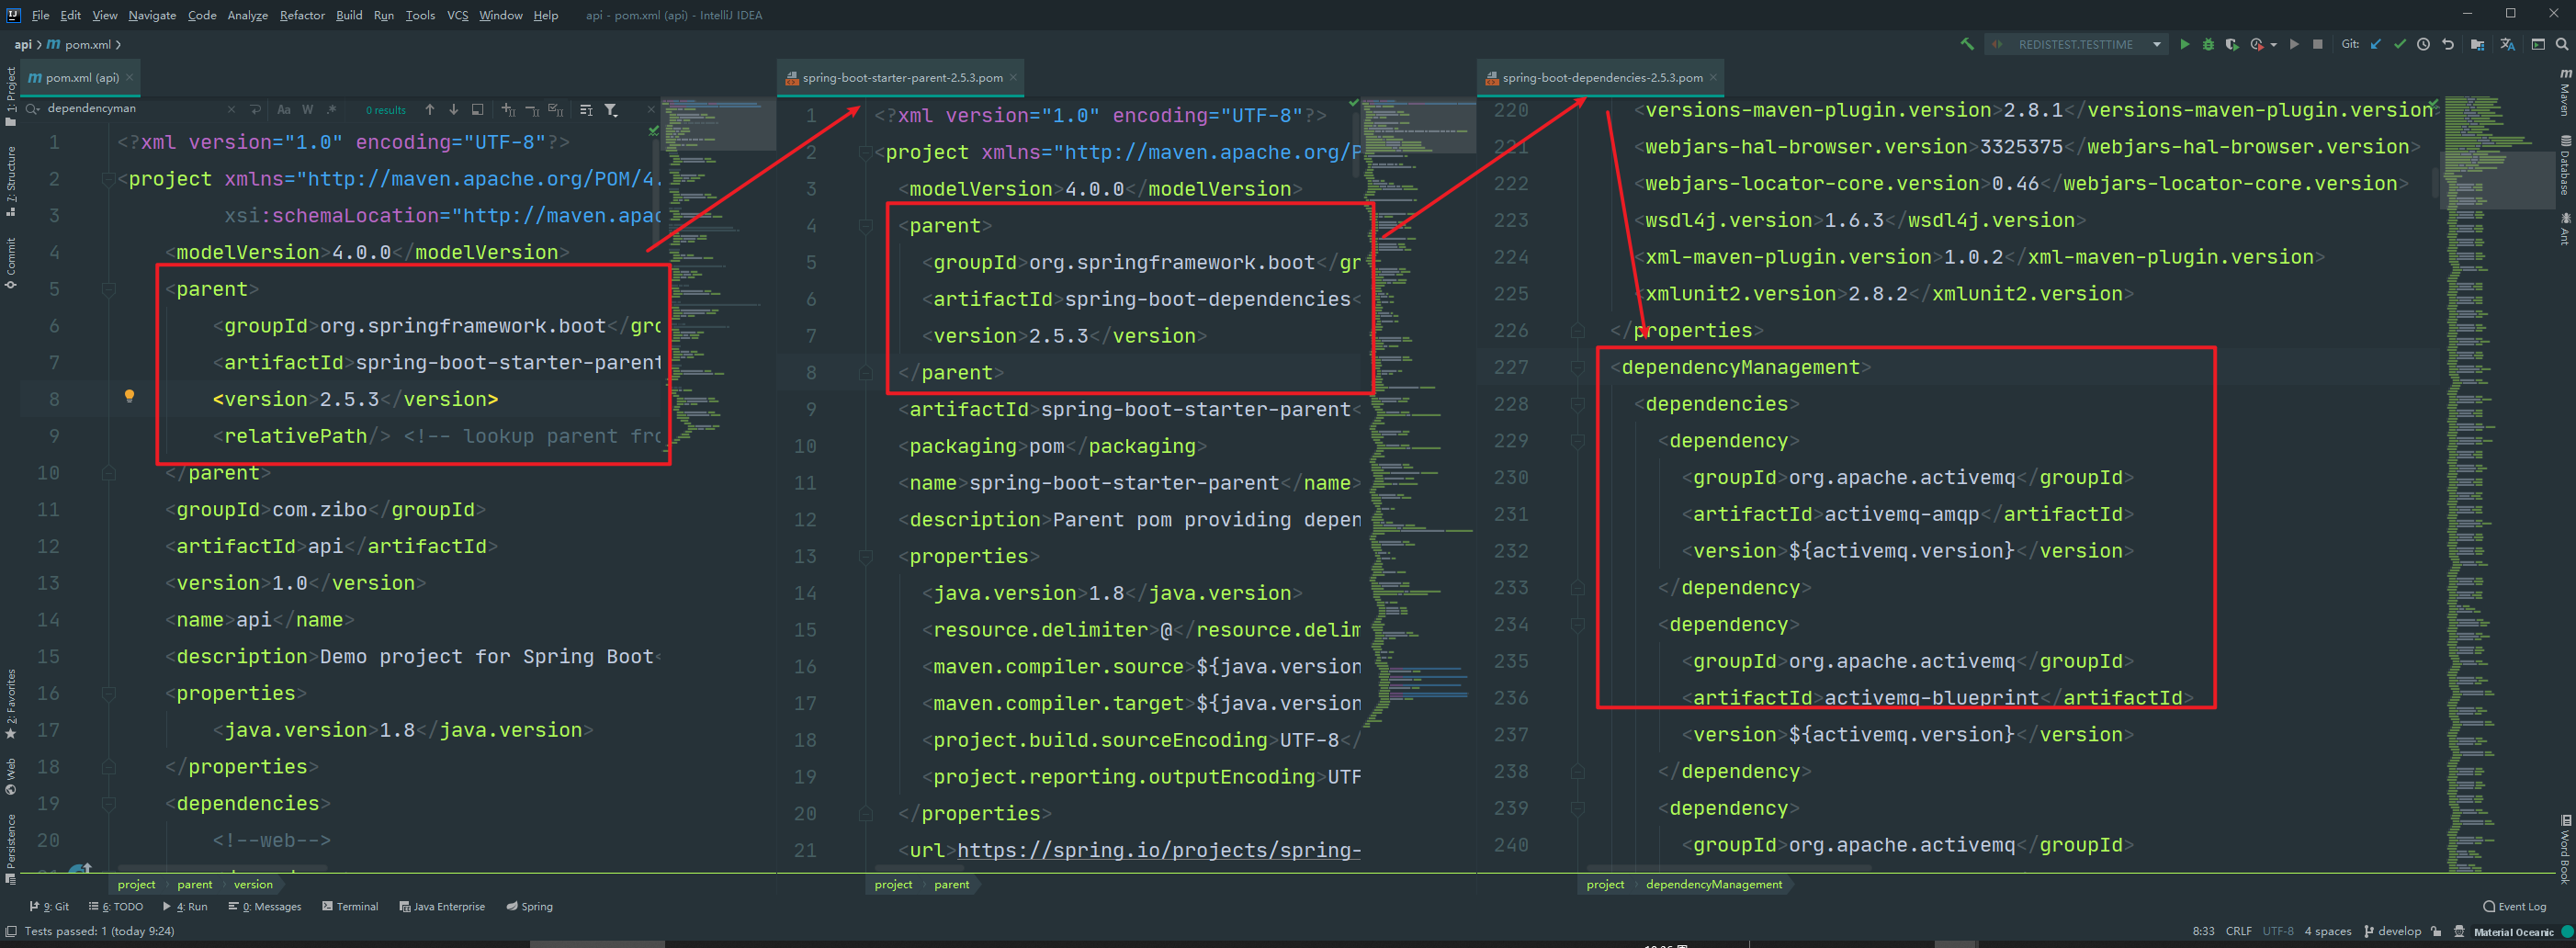Open search history dropdown magnifier
This screenshot has height=948, width=2576.
[33, 109]
